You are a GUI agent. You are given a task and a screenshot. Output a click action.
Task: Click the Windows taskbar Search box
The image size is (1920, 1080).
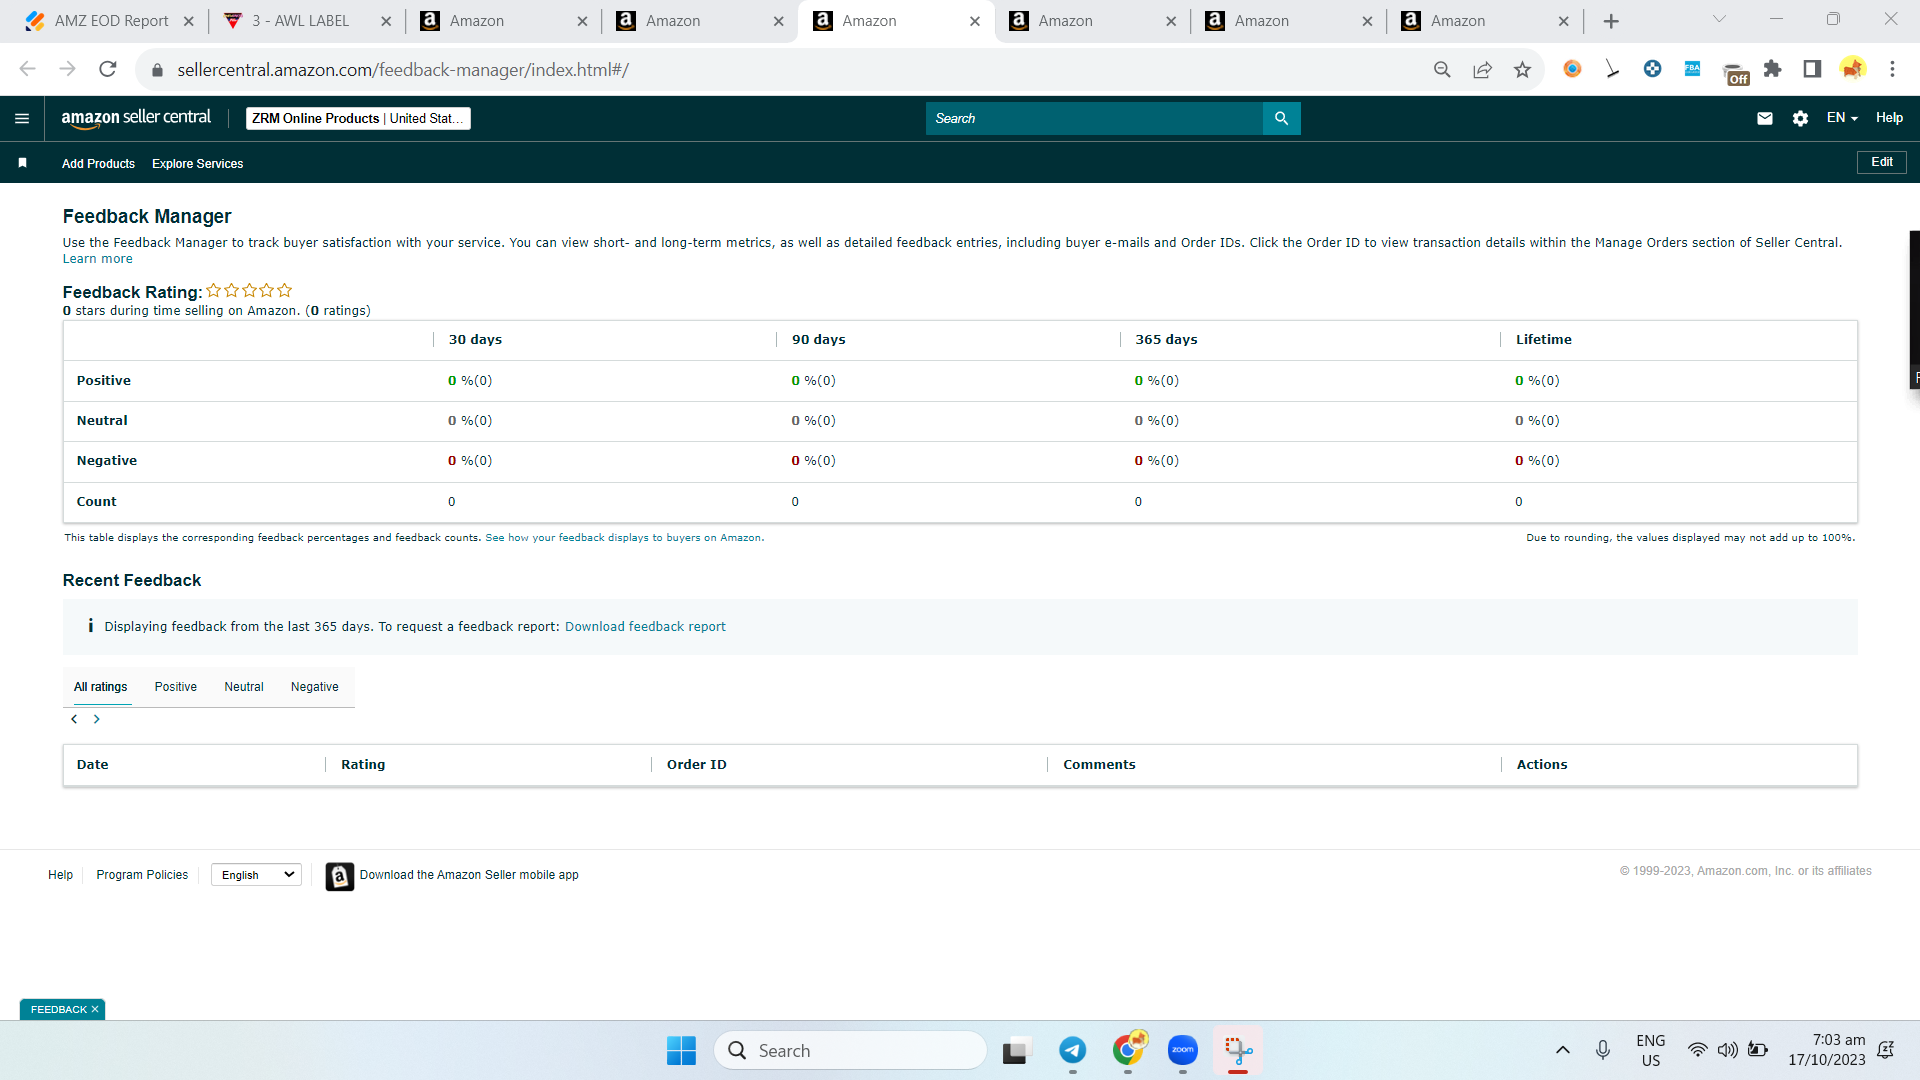[x=851, y=1050]
